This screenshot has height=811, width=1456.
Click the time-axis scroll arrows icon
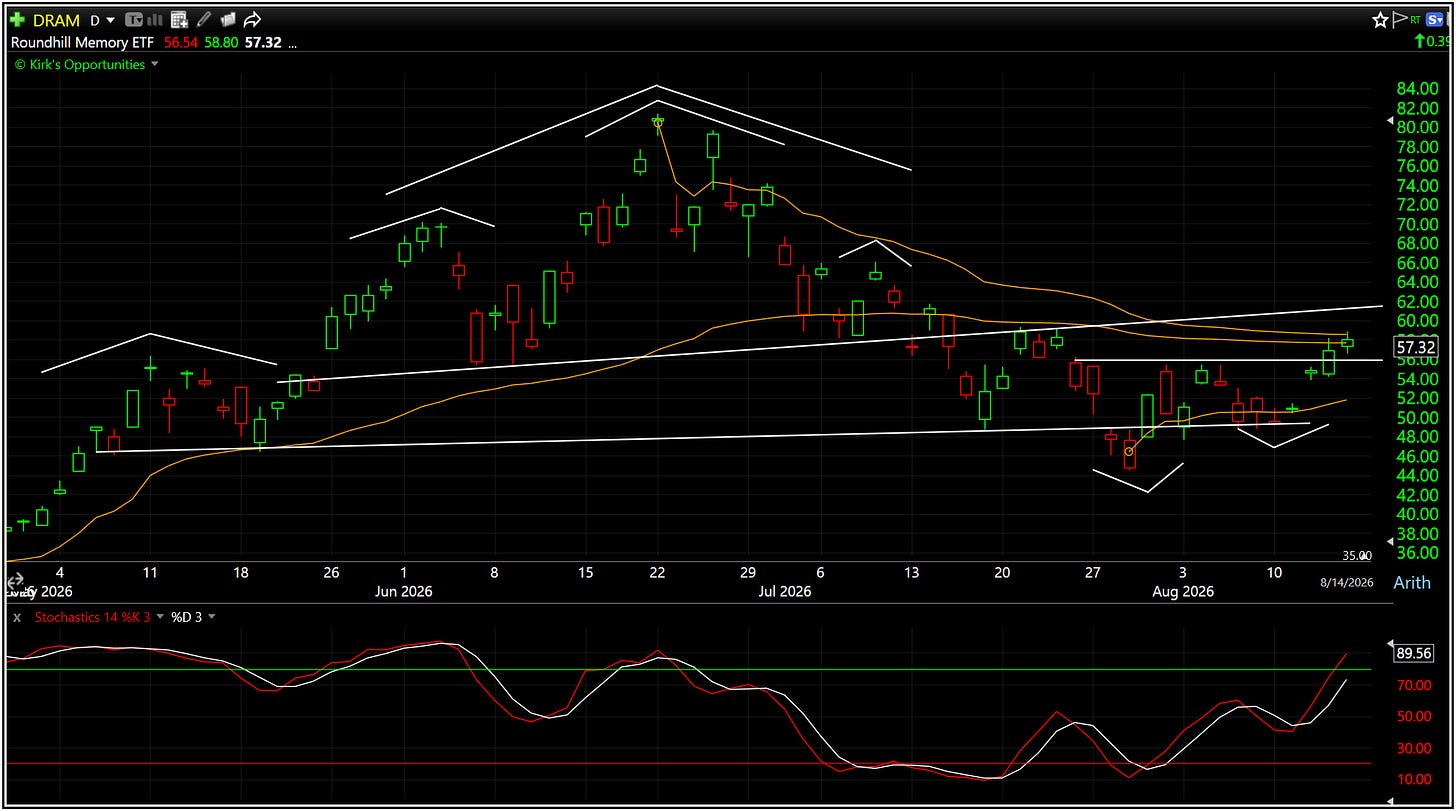tap(14, 581)
